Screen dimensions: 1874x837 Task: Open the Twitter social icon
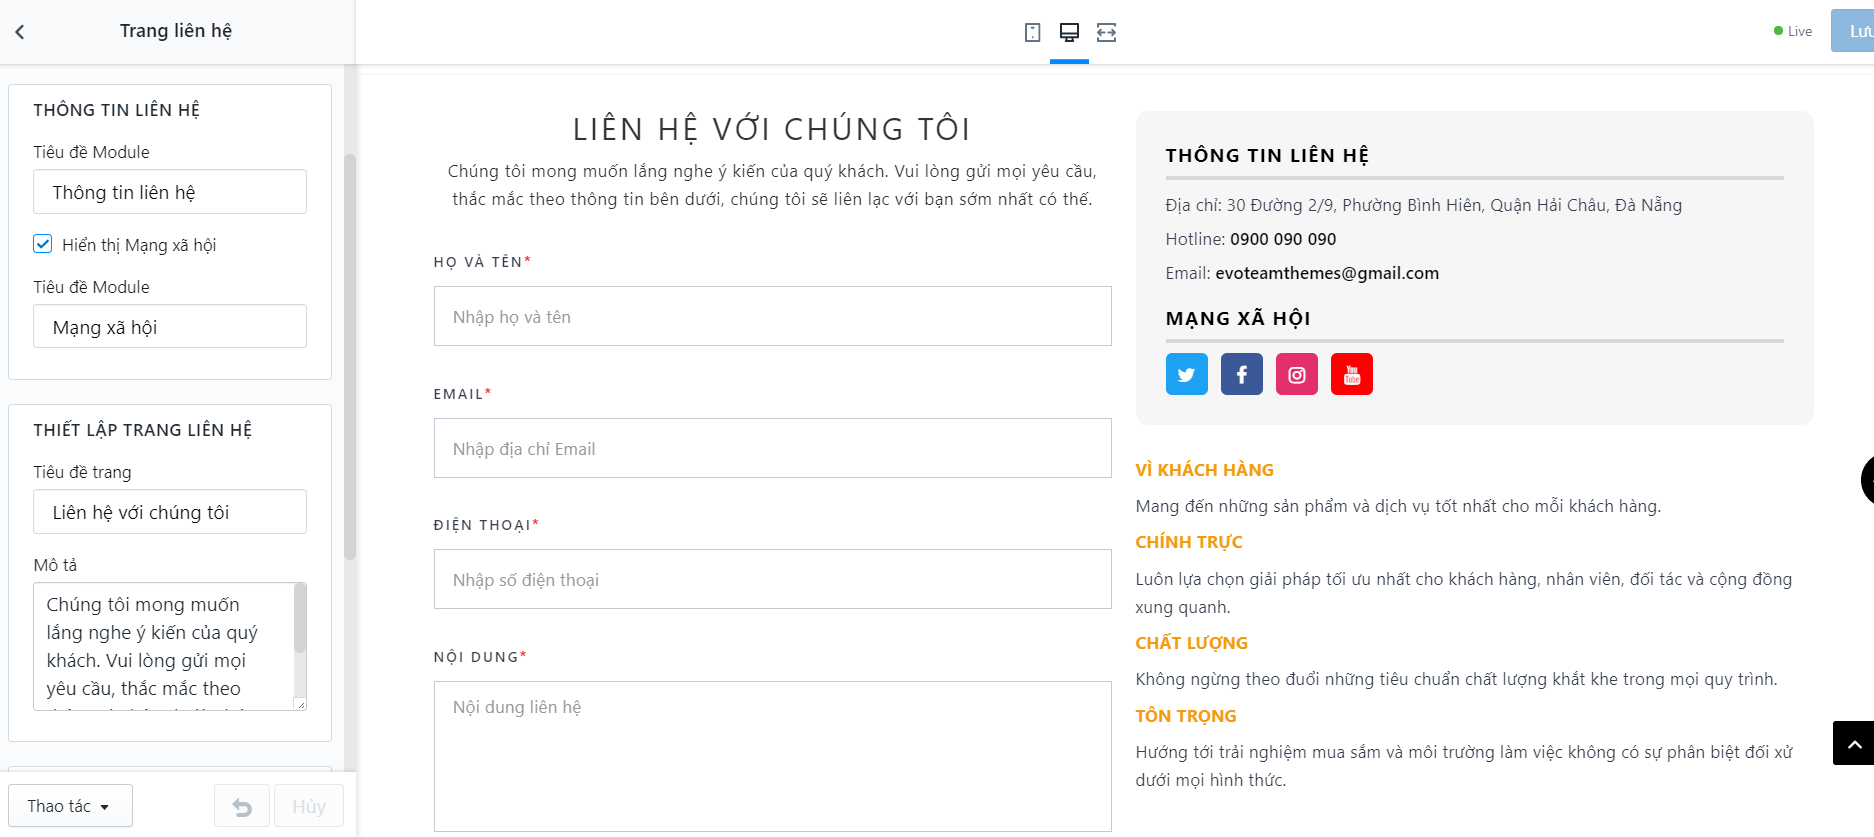(x=1187, y=374)
